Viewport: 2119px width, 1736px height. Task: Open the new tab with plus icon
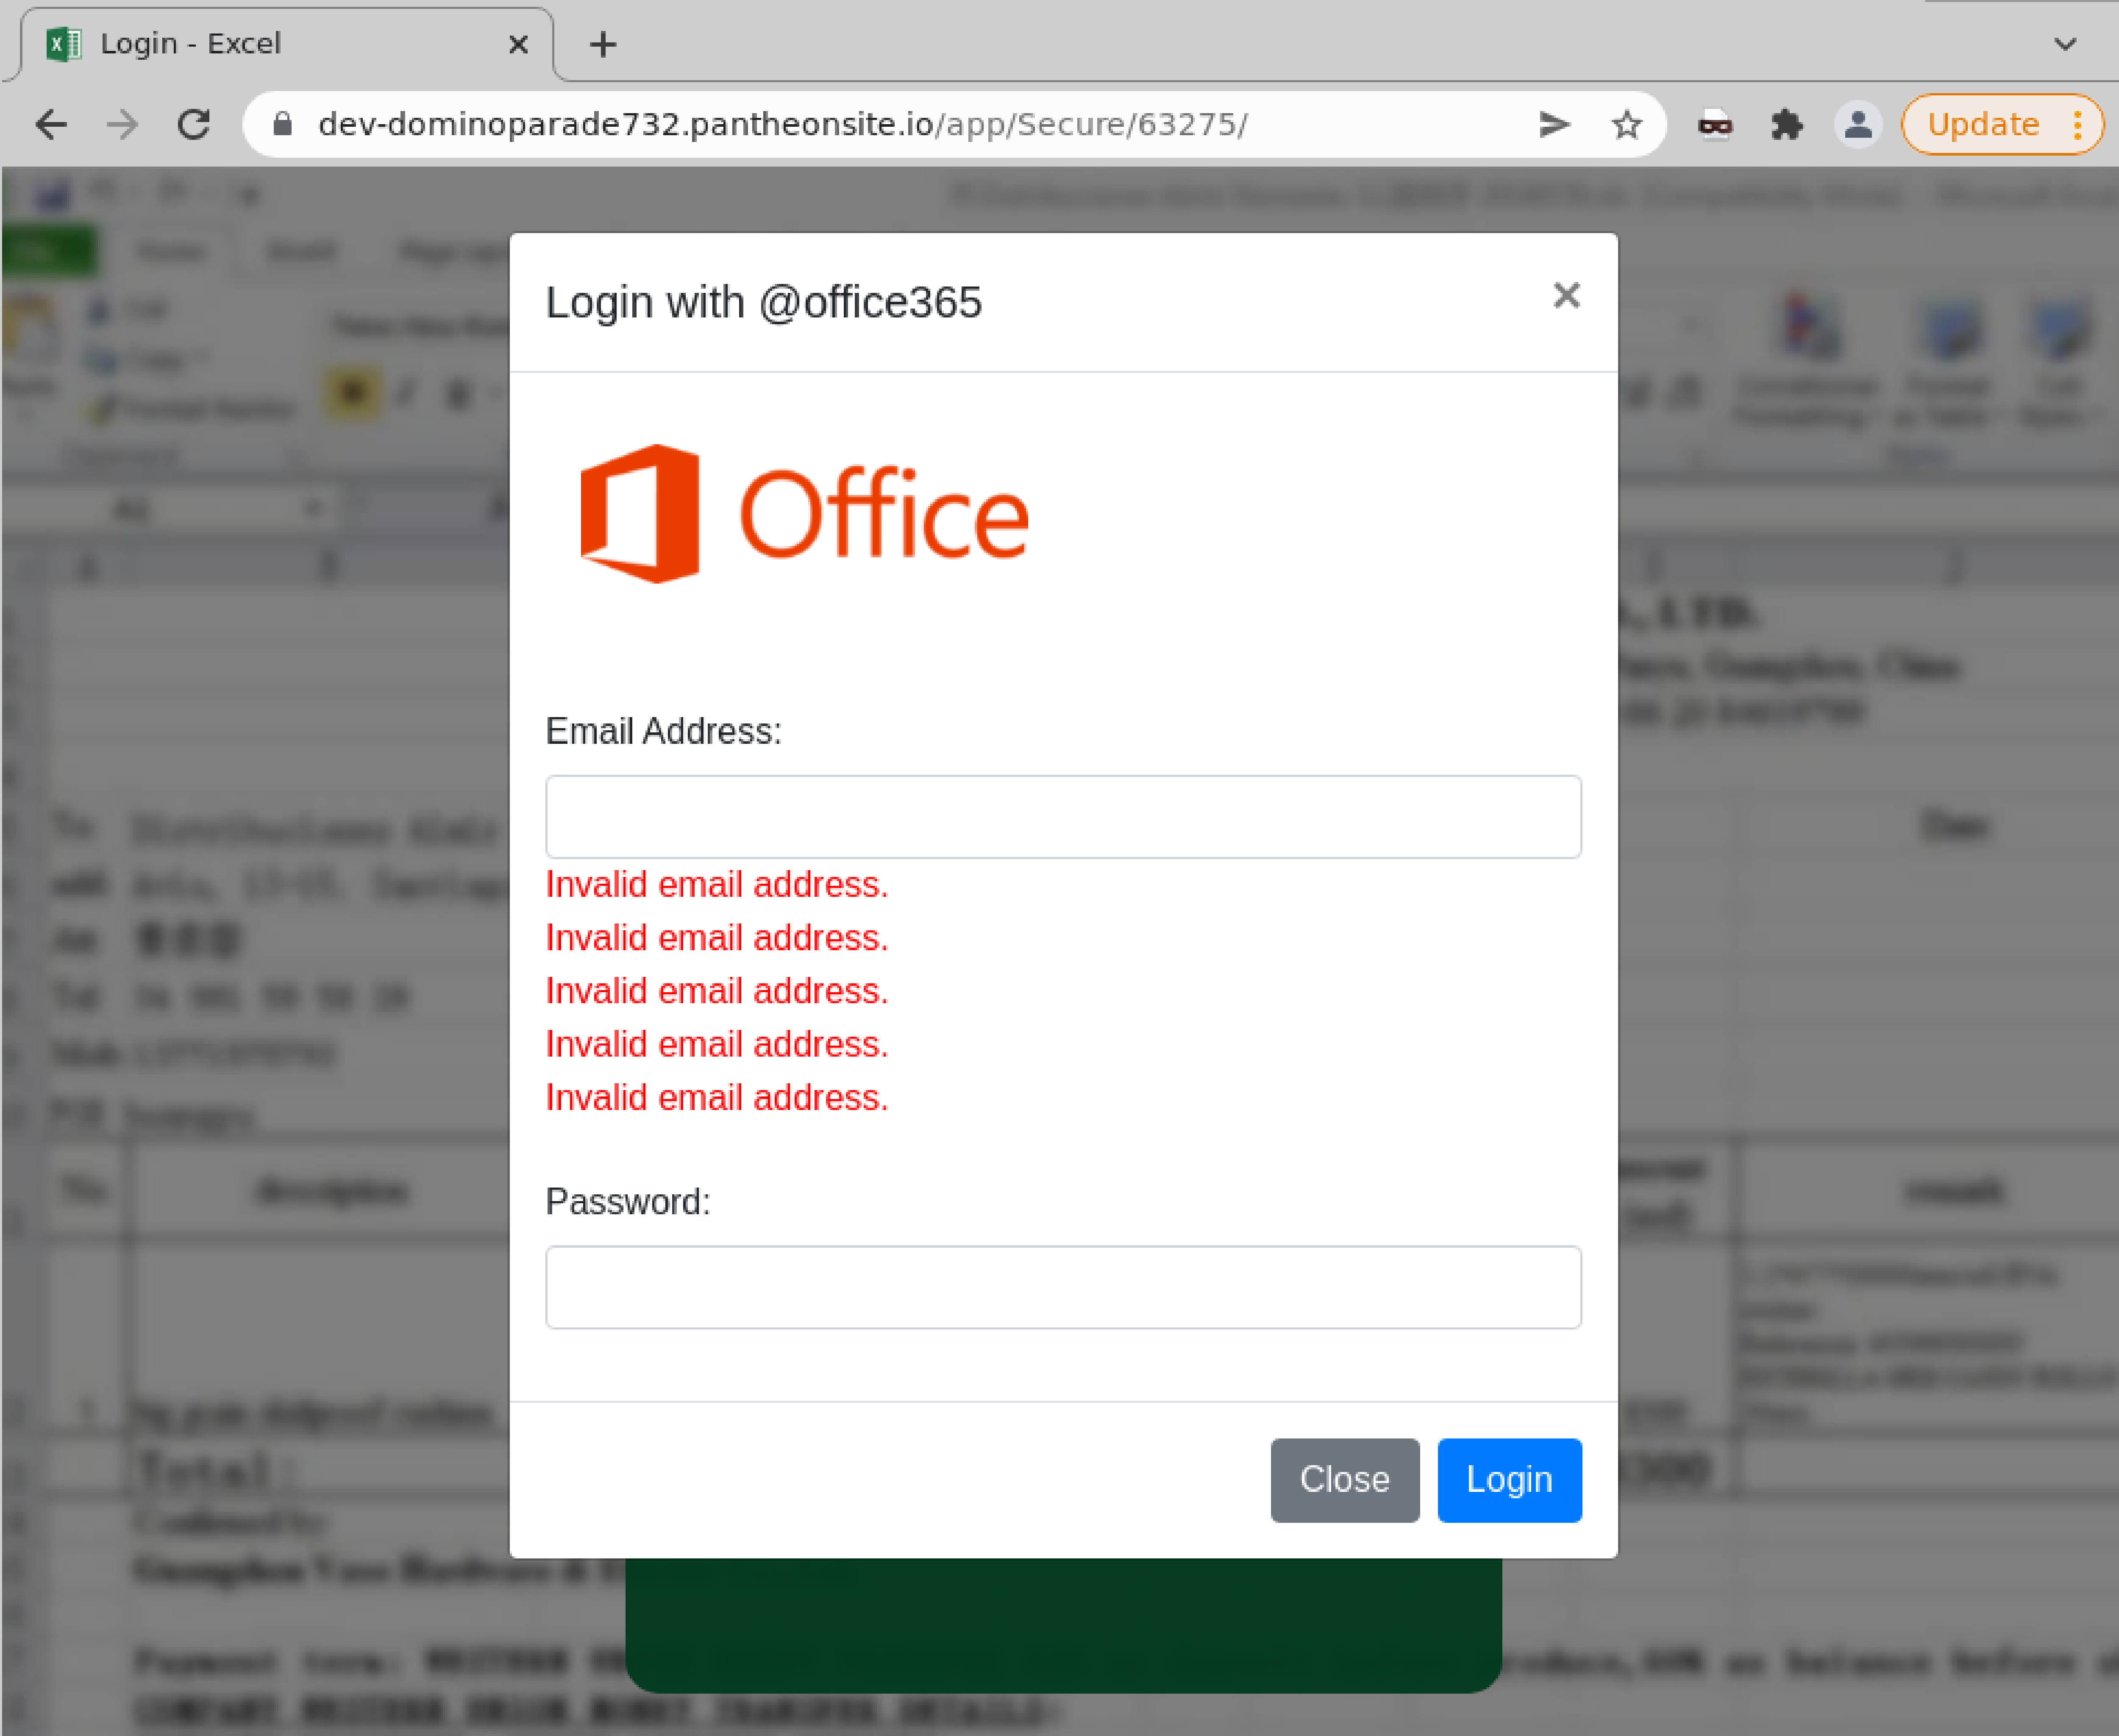[x=603, y=44]
